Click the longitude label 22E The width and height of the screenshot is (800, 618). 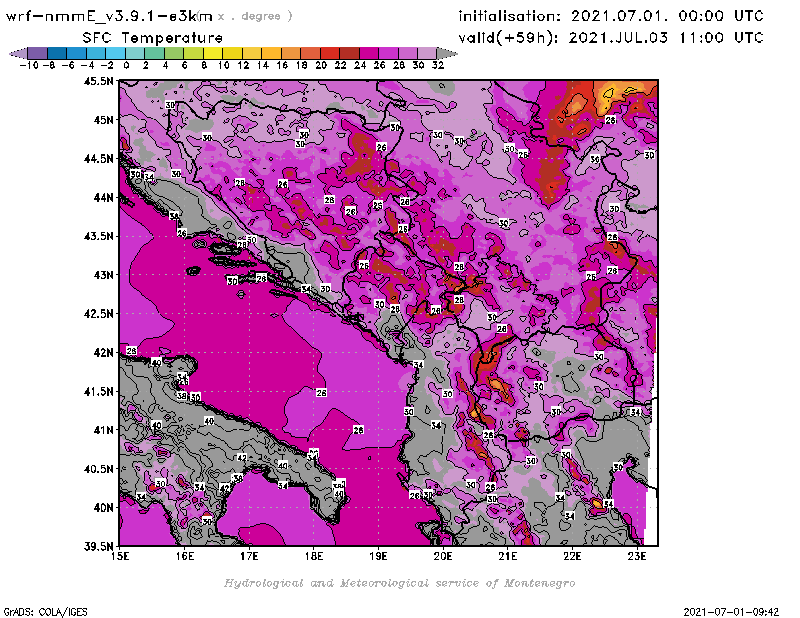pyautogui.click(x=572, y=556)
